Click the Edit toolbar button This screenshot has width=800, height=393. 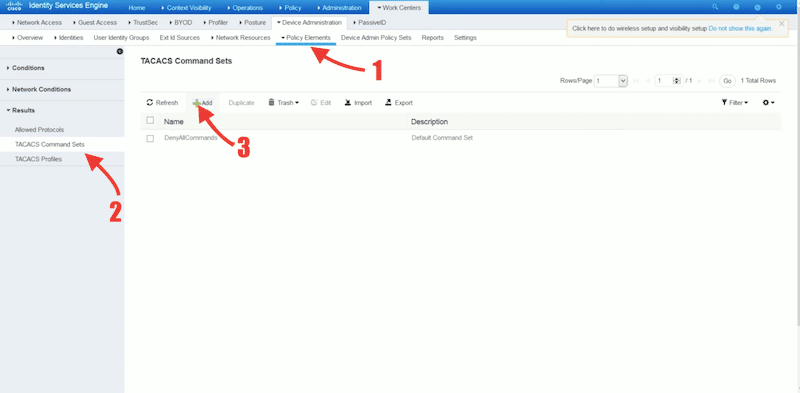point(321,103)
